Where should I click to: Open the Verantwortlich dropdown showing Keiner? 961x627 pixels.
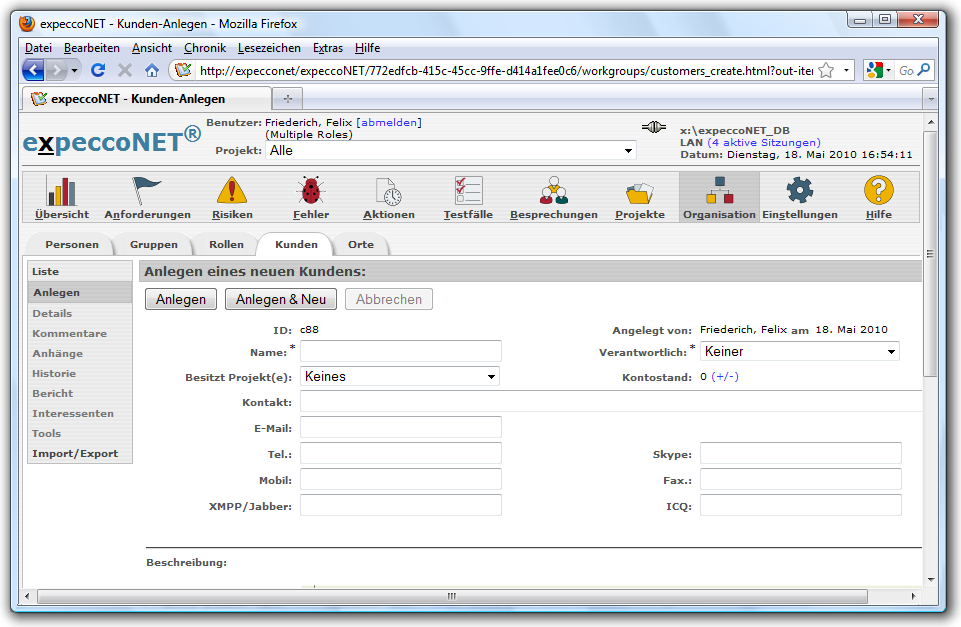(799, 351)
